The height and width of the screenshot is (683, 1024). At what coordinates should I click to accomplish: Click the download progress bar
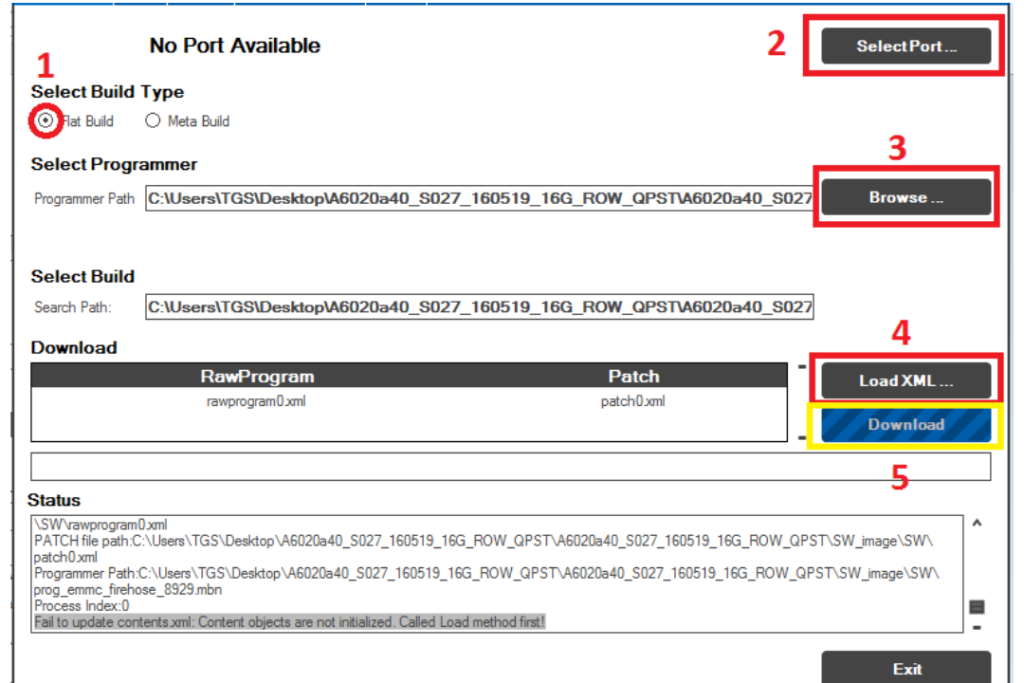pyautogui.click(x=511, y=467)
